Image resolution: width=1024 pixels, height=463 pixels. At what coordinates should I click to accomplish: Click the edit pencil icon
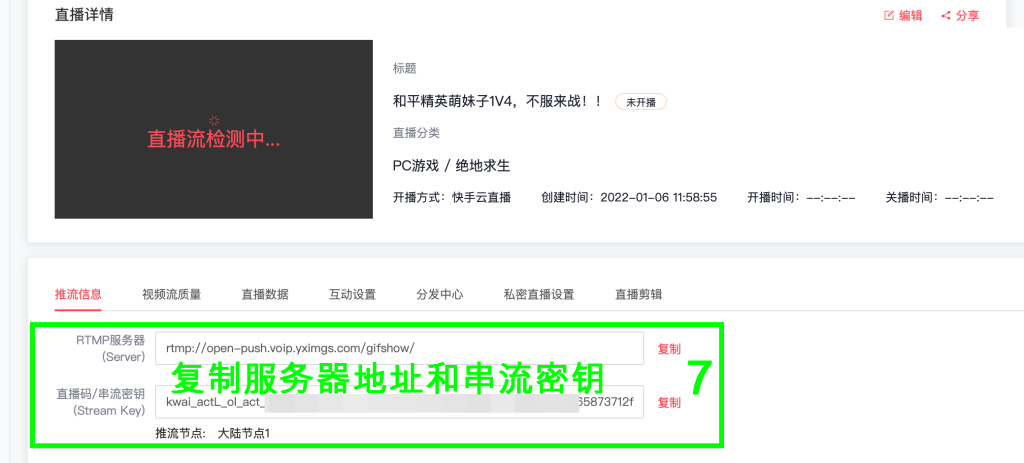click(889, 16)
